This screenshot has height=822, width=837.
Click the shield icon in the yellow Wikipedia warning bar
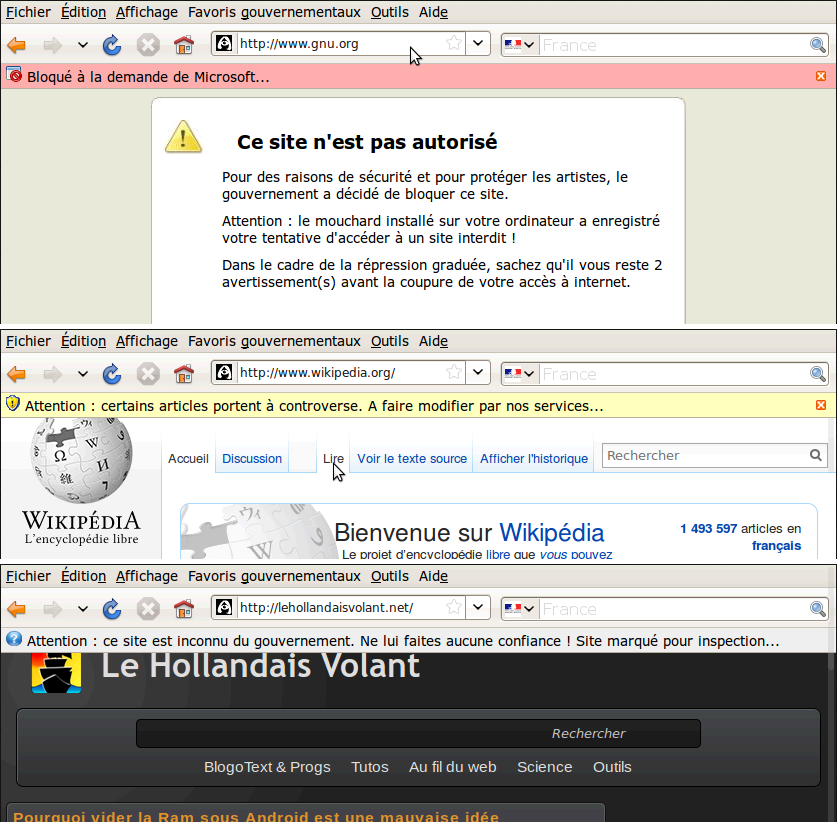point(13,404)
